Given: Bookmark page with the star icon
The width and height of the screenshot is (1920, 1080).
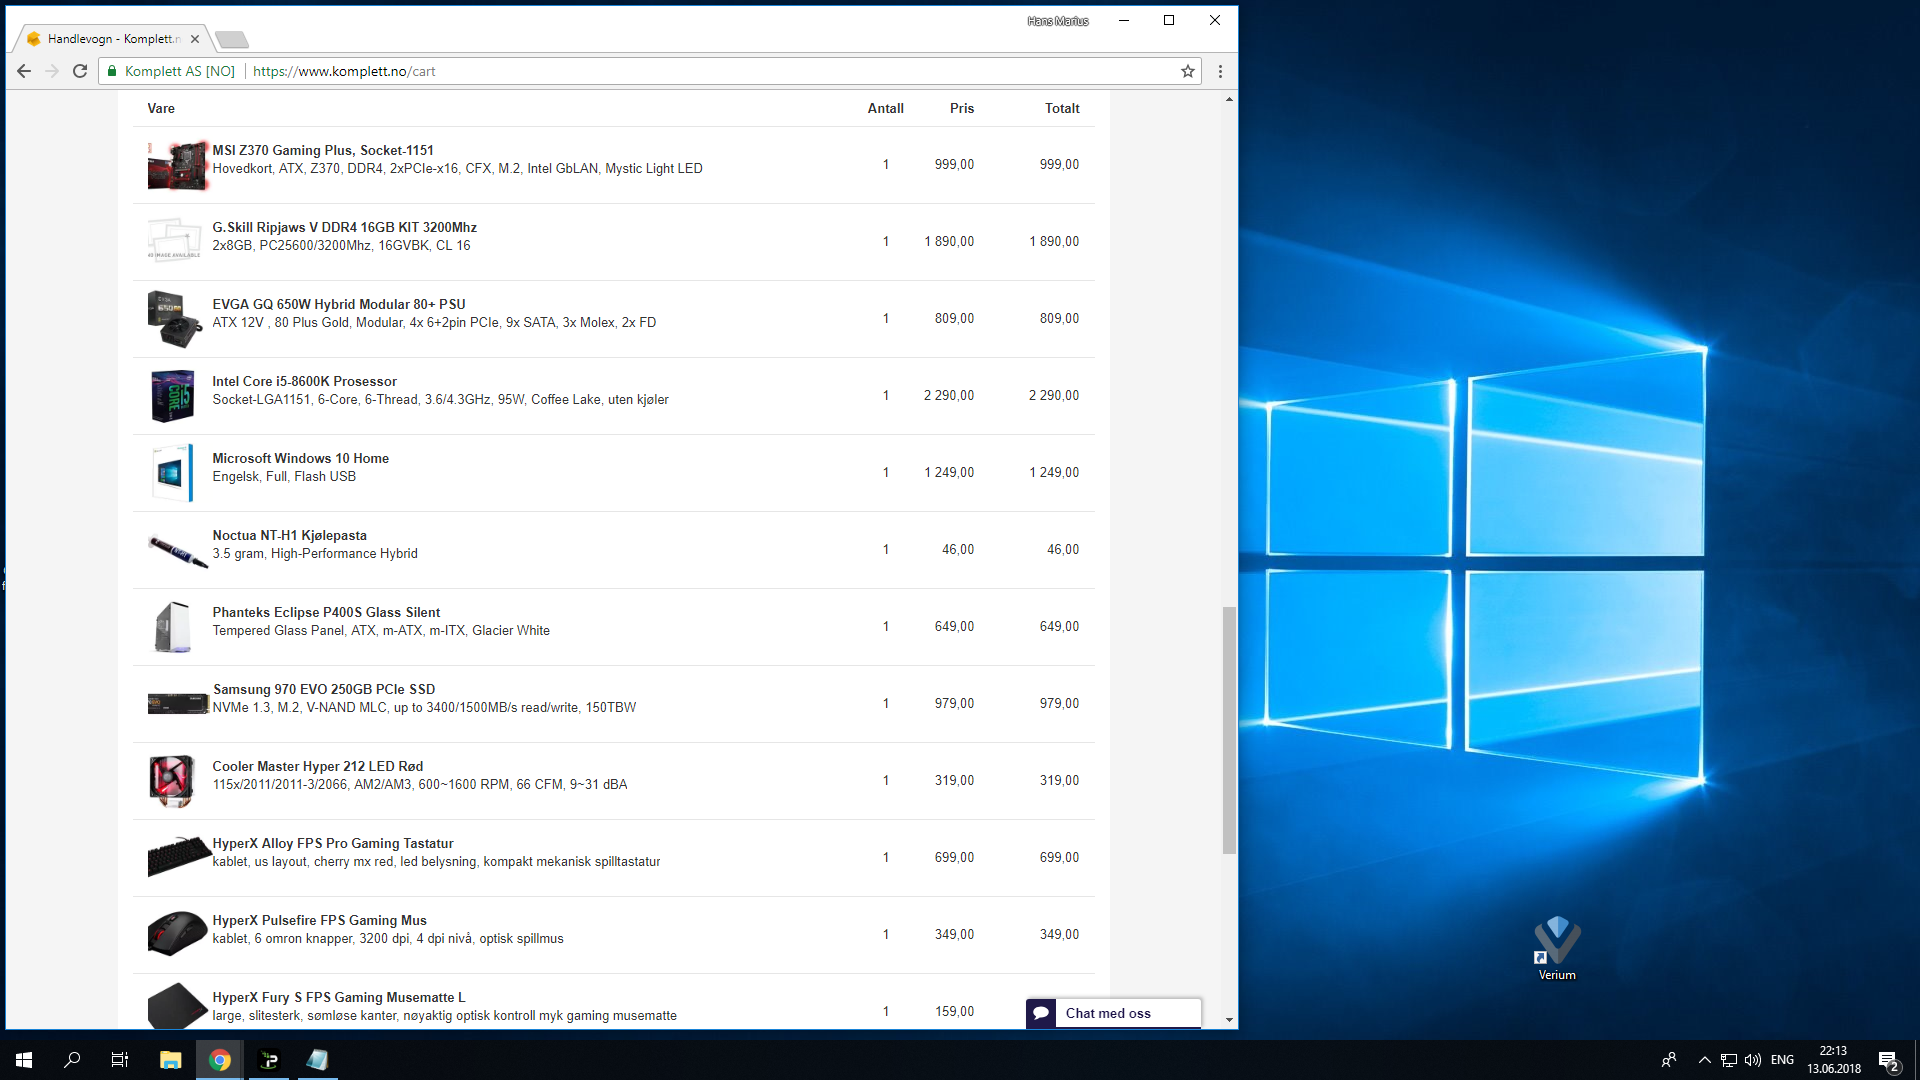Looking at the screenshot, I should [1188, 71].
